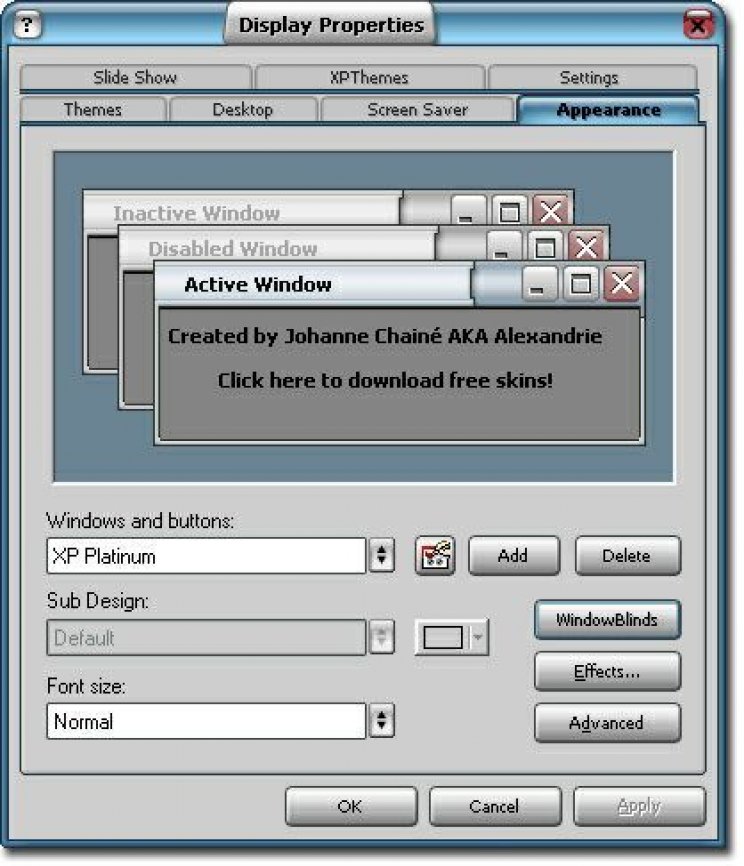This screenshot has width=744, height=866.
Task: Click the 'Sub Design:' label
Action: point(98,601)
